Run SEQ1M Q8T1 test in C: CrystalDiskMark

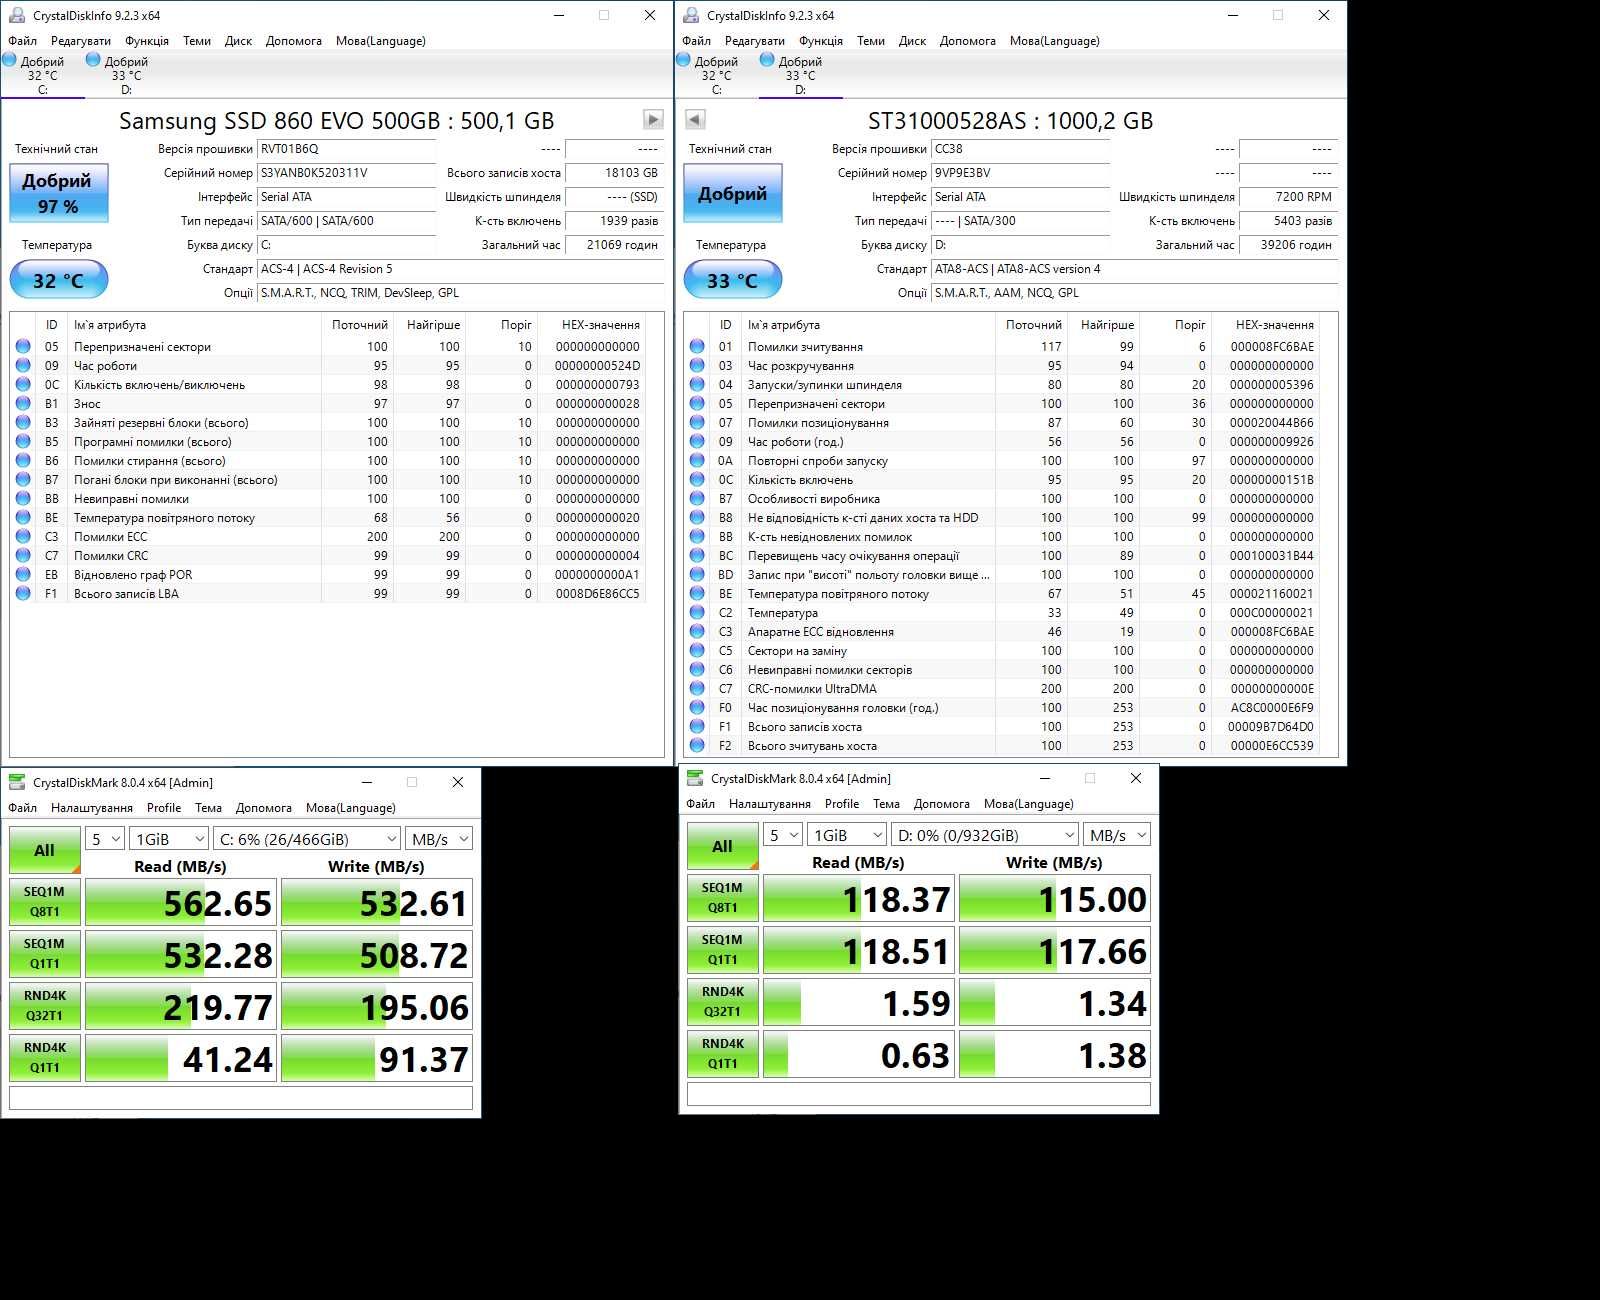45,902
